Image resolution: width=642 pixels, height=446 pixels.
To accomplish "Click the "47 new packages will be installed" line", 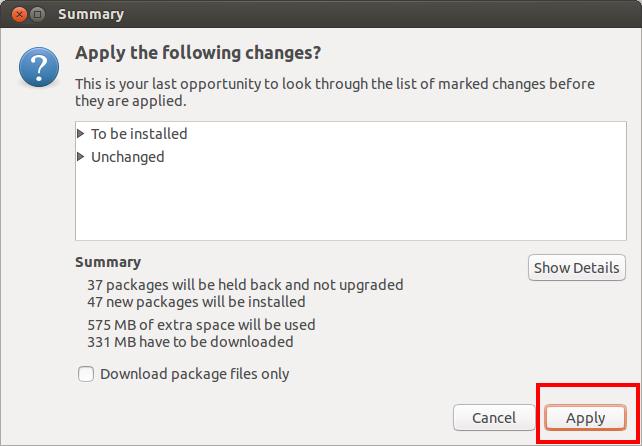I will [196, 301].
